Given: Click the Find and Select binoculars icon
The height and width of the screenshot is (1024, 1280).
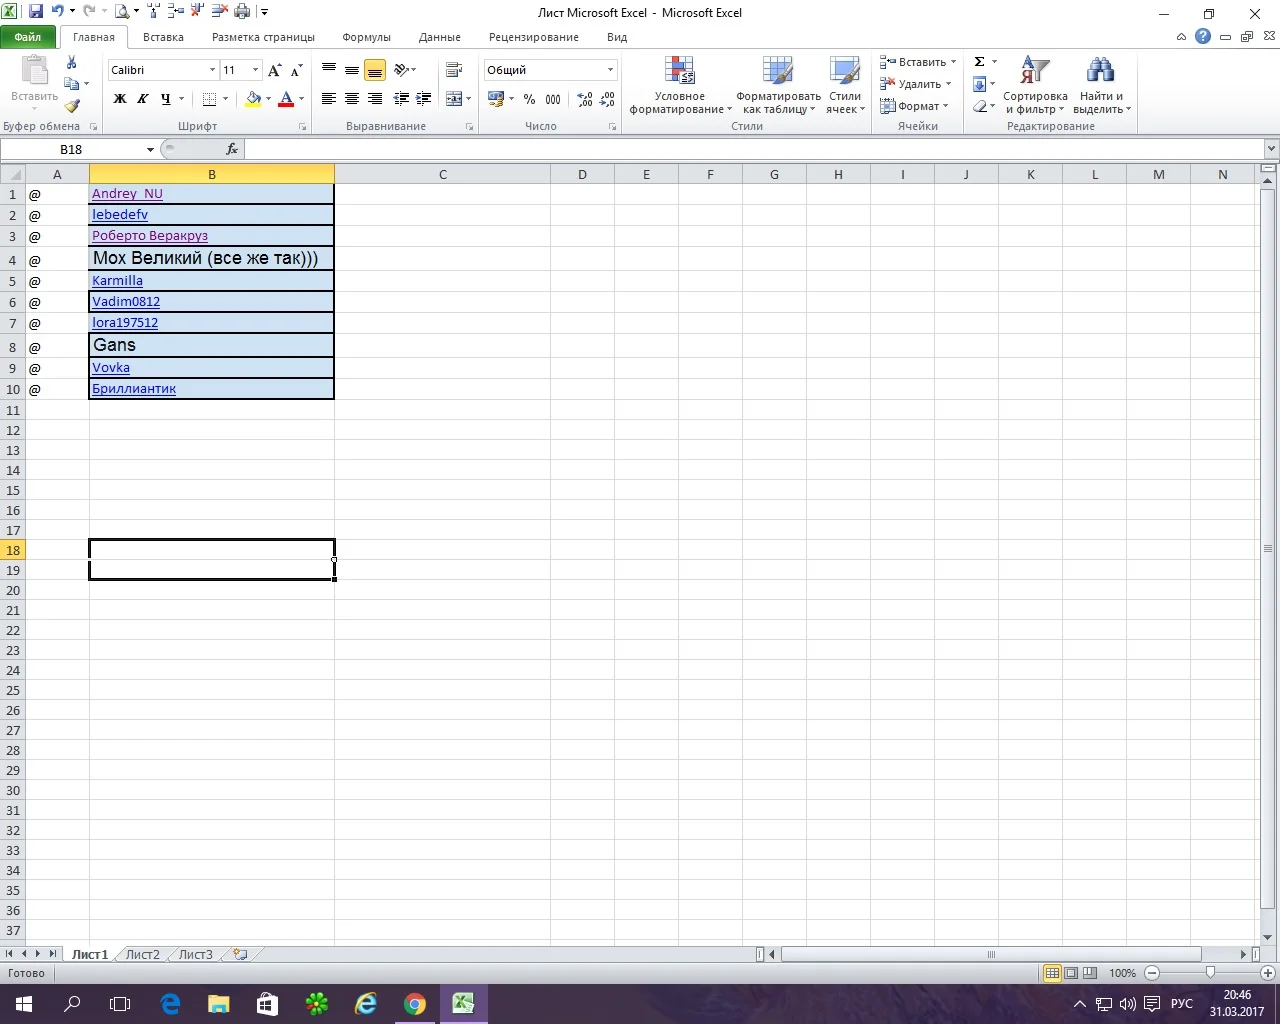Looking at the screenshot, I should click(x=1101, y=86).
